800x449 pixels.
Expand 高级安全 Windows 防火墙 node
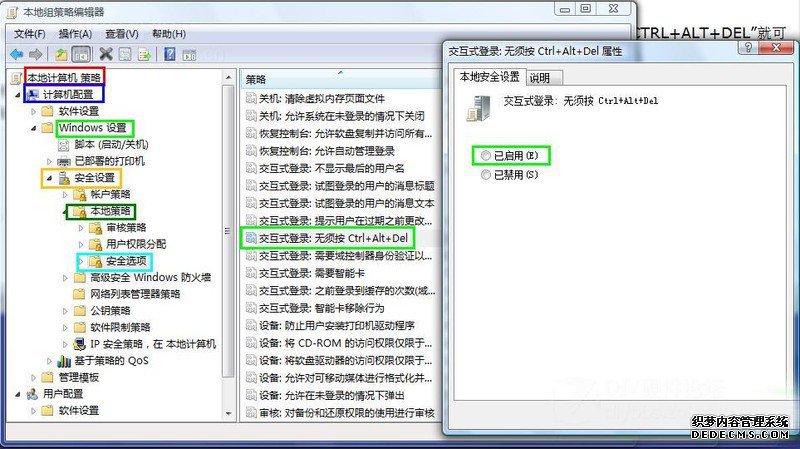pos(65,278)
